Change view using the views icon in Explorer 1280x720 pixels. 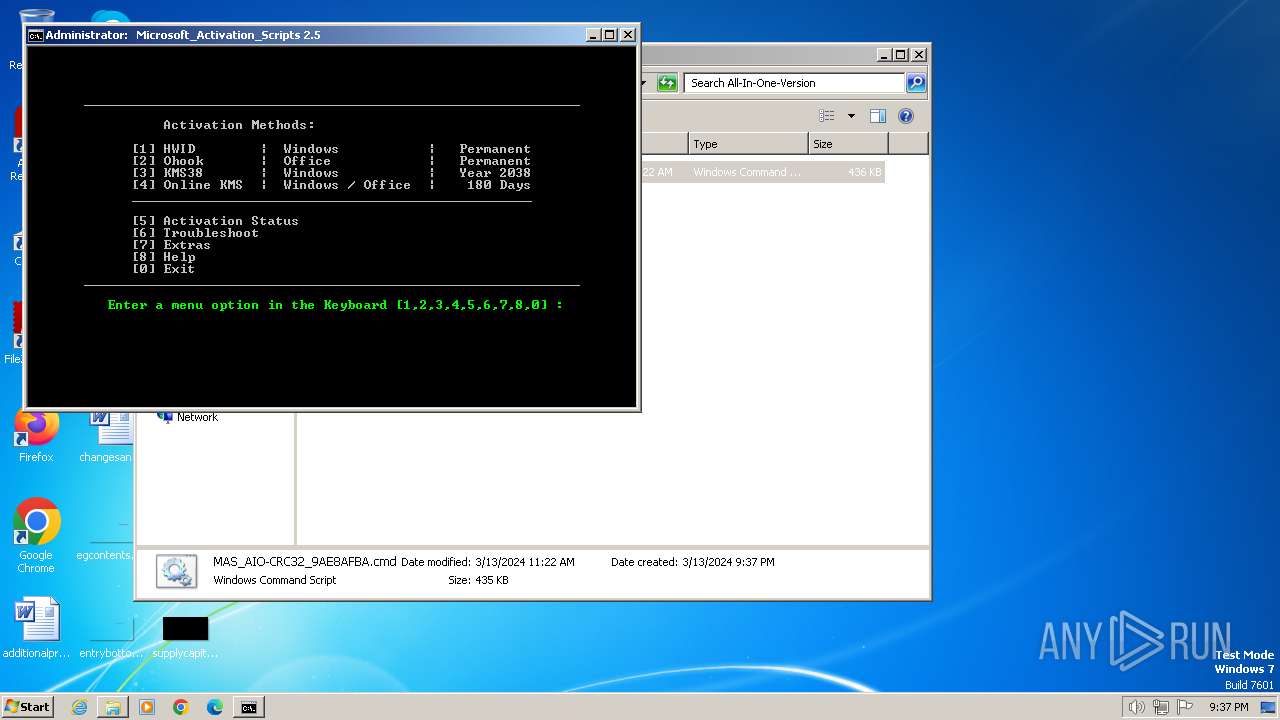(x=826, y=116)
